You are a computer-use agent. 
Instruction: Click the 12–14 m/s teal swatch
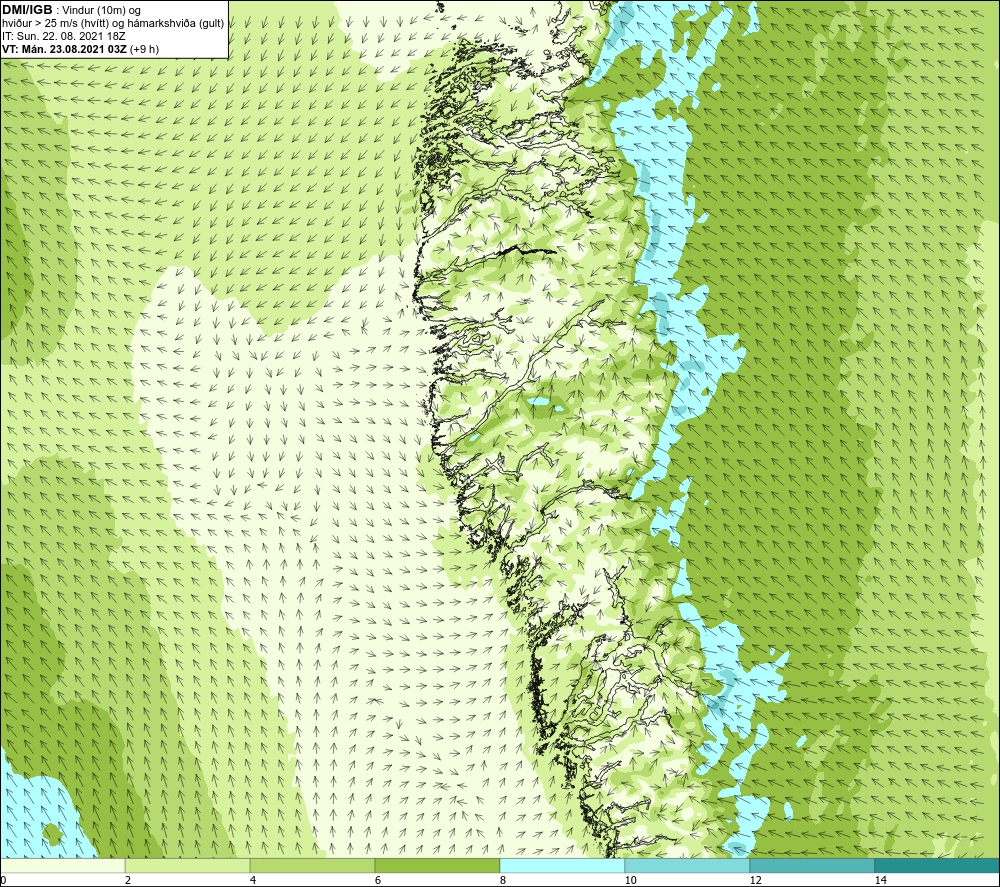[812, 865]
